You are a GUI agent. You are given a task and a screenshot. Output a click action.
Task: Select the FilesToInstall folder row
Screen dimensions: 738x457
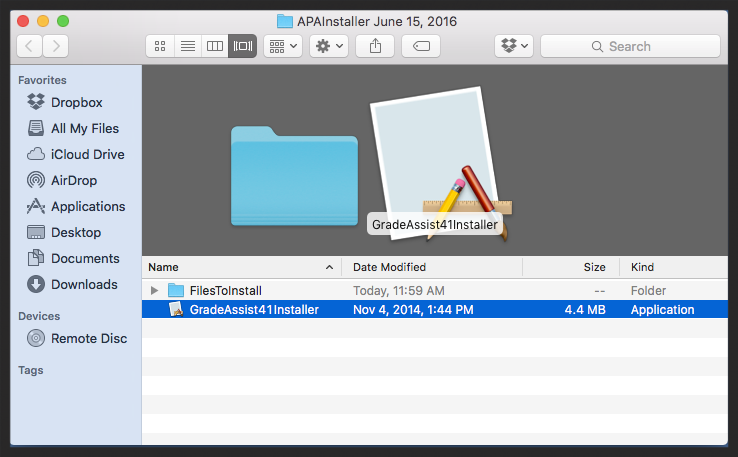(x=435, y=290)
